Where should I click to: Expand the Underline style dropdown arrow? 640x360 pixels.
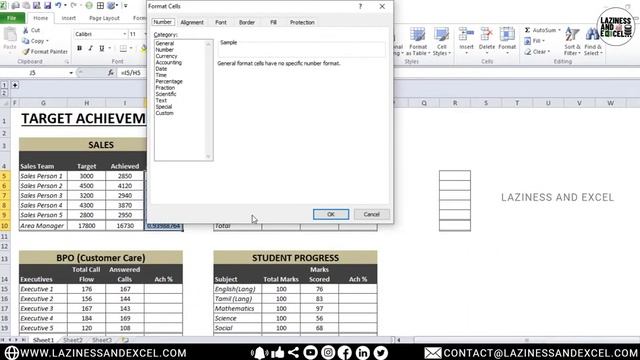(109, 49)
